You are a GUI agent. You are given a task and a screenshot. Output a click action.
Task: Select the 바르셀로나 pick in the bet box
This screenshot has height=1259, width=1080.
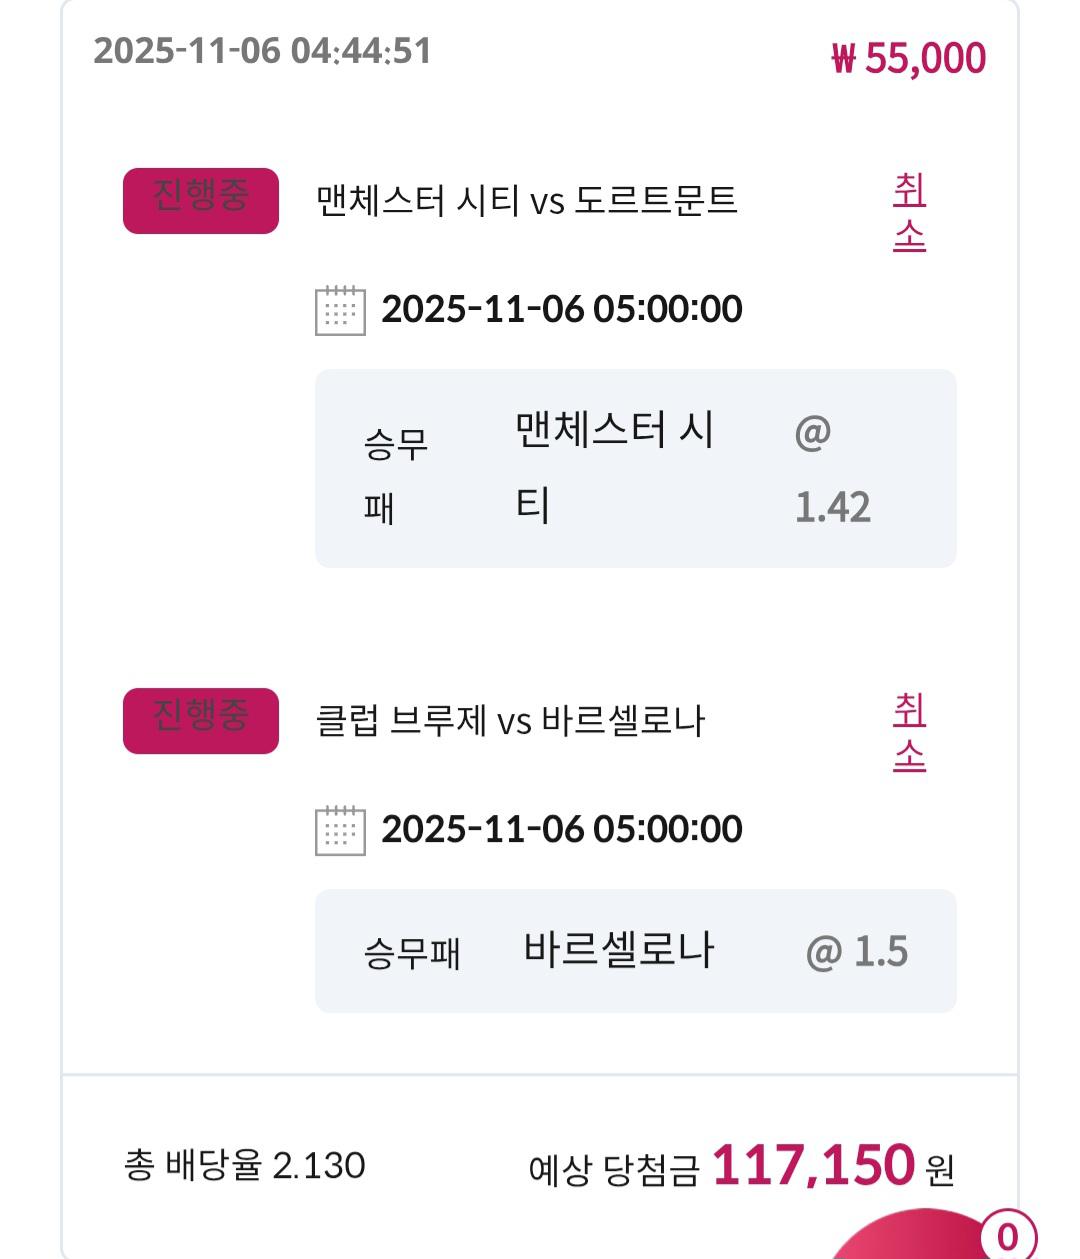(619, 950)
